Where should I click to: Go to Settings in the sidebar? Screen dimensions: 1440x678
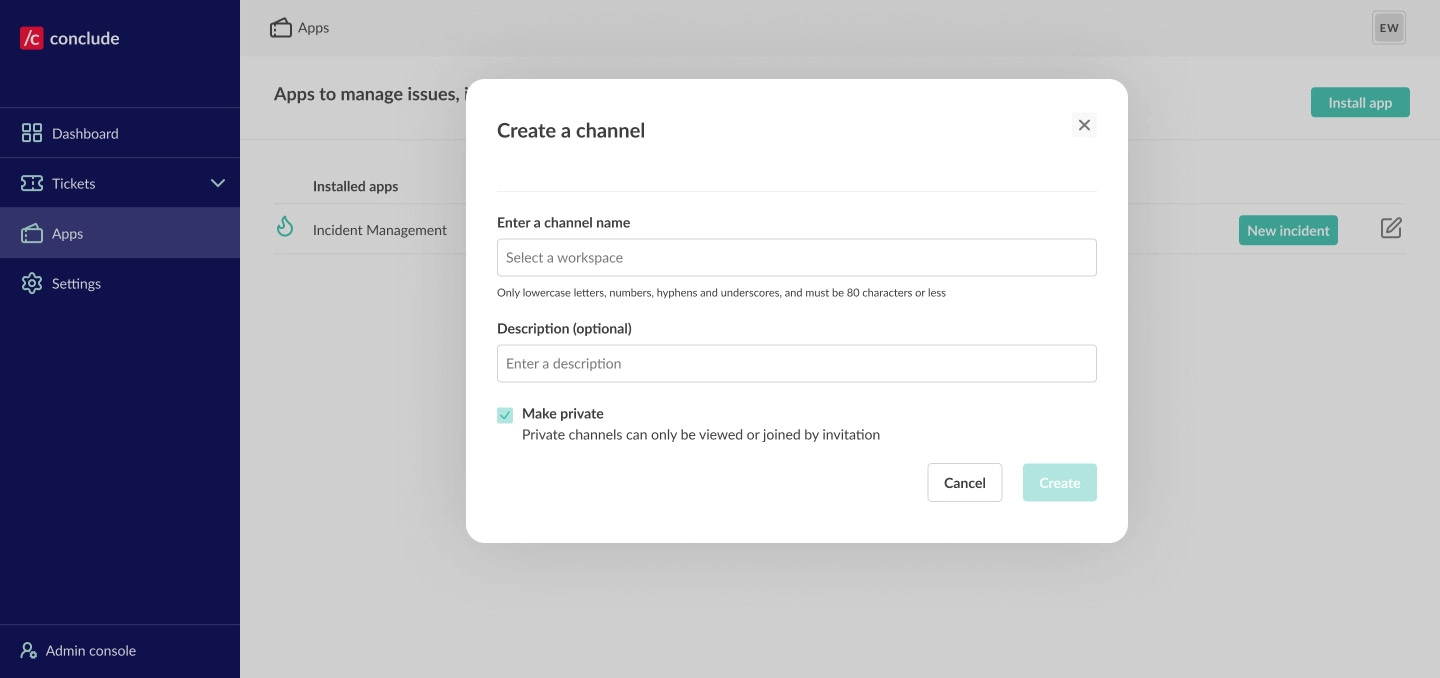click(x=76, y=283)
